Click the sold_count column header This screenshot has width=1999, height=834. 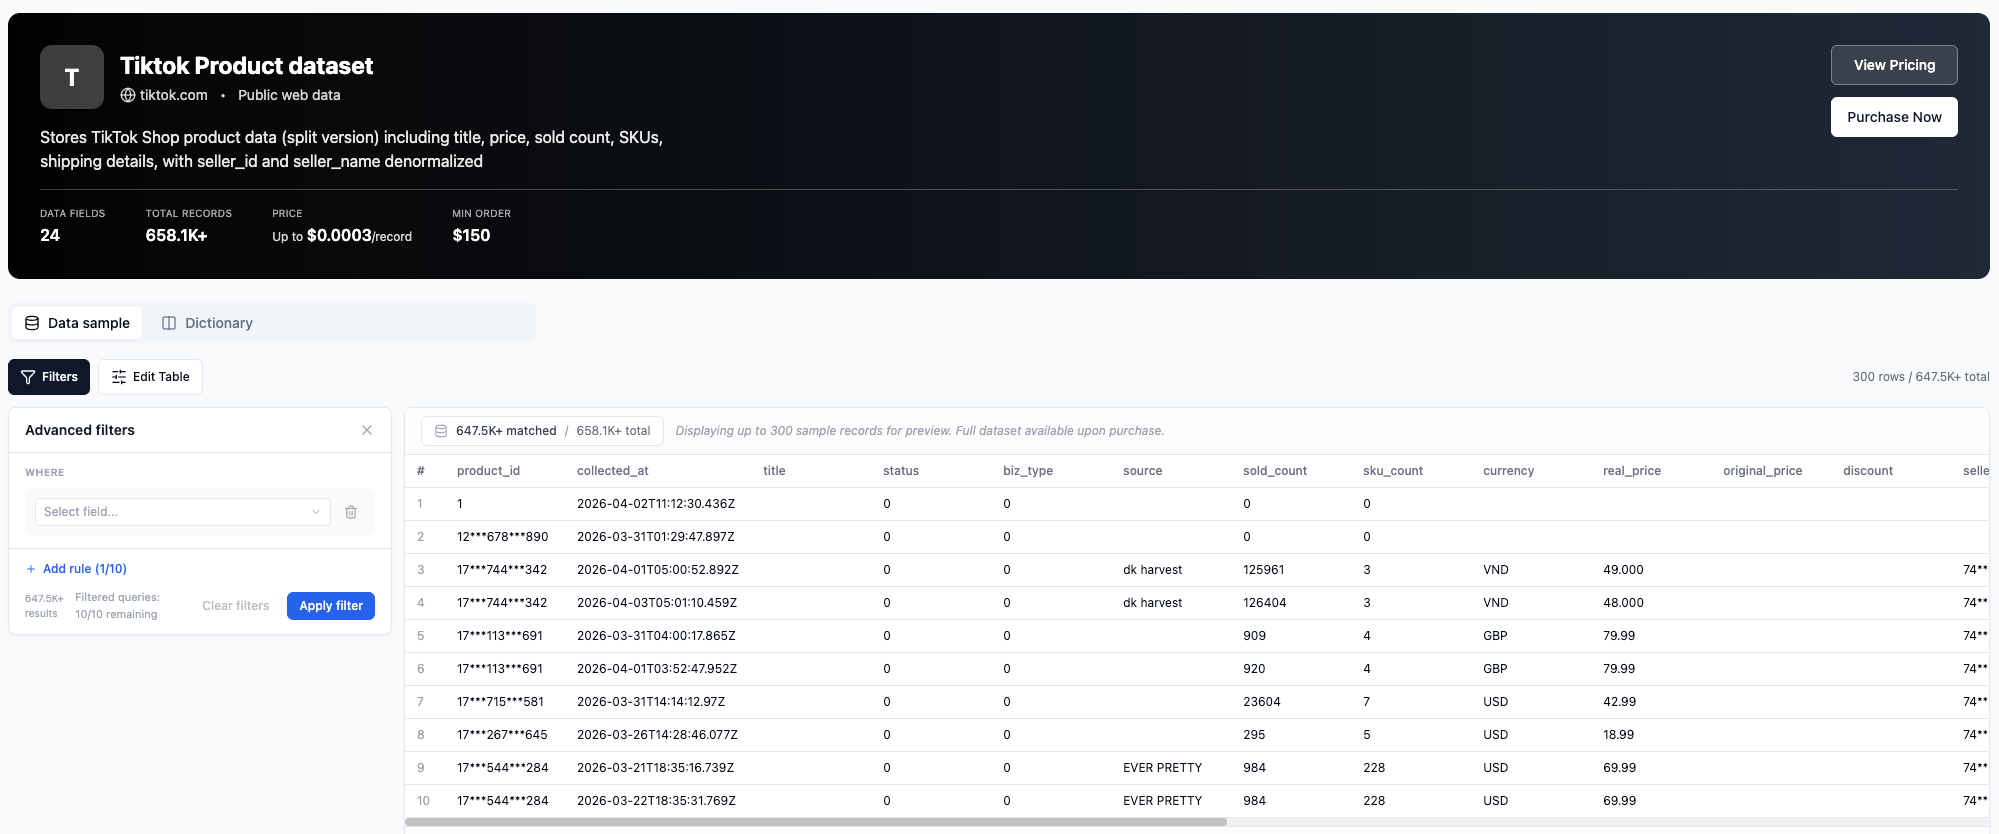tap(1274, 471)
